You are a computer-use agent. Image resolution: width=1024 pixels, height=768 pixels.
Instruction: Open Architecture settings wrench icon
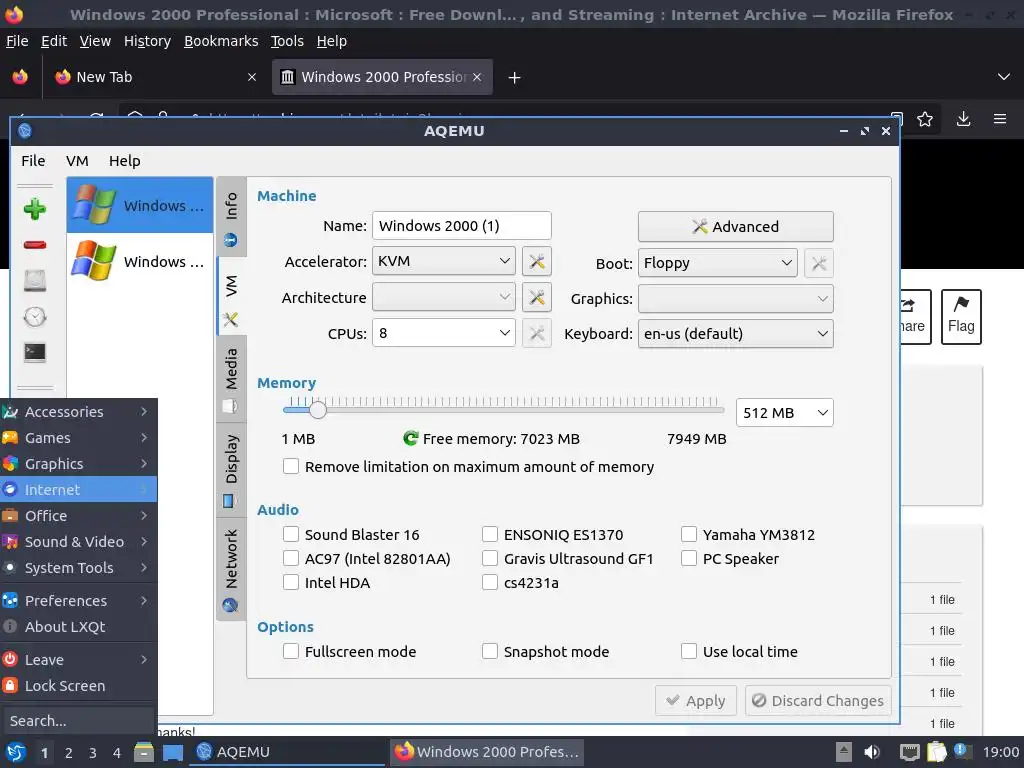(x=537, y=297)
